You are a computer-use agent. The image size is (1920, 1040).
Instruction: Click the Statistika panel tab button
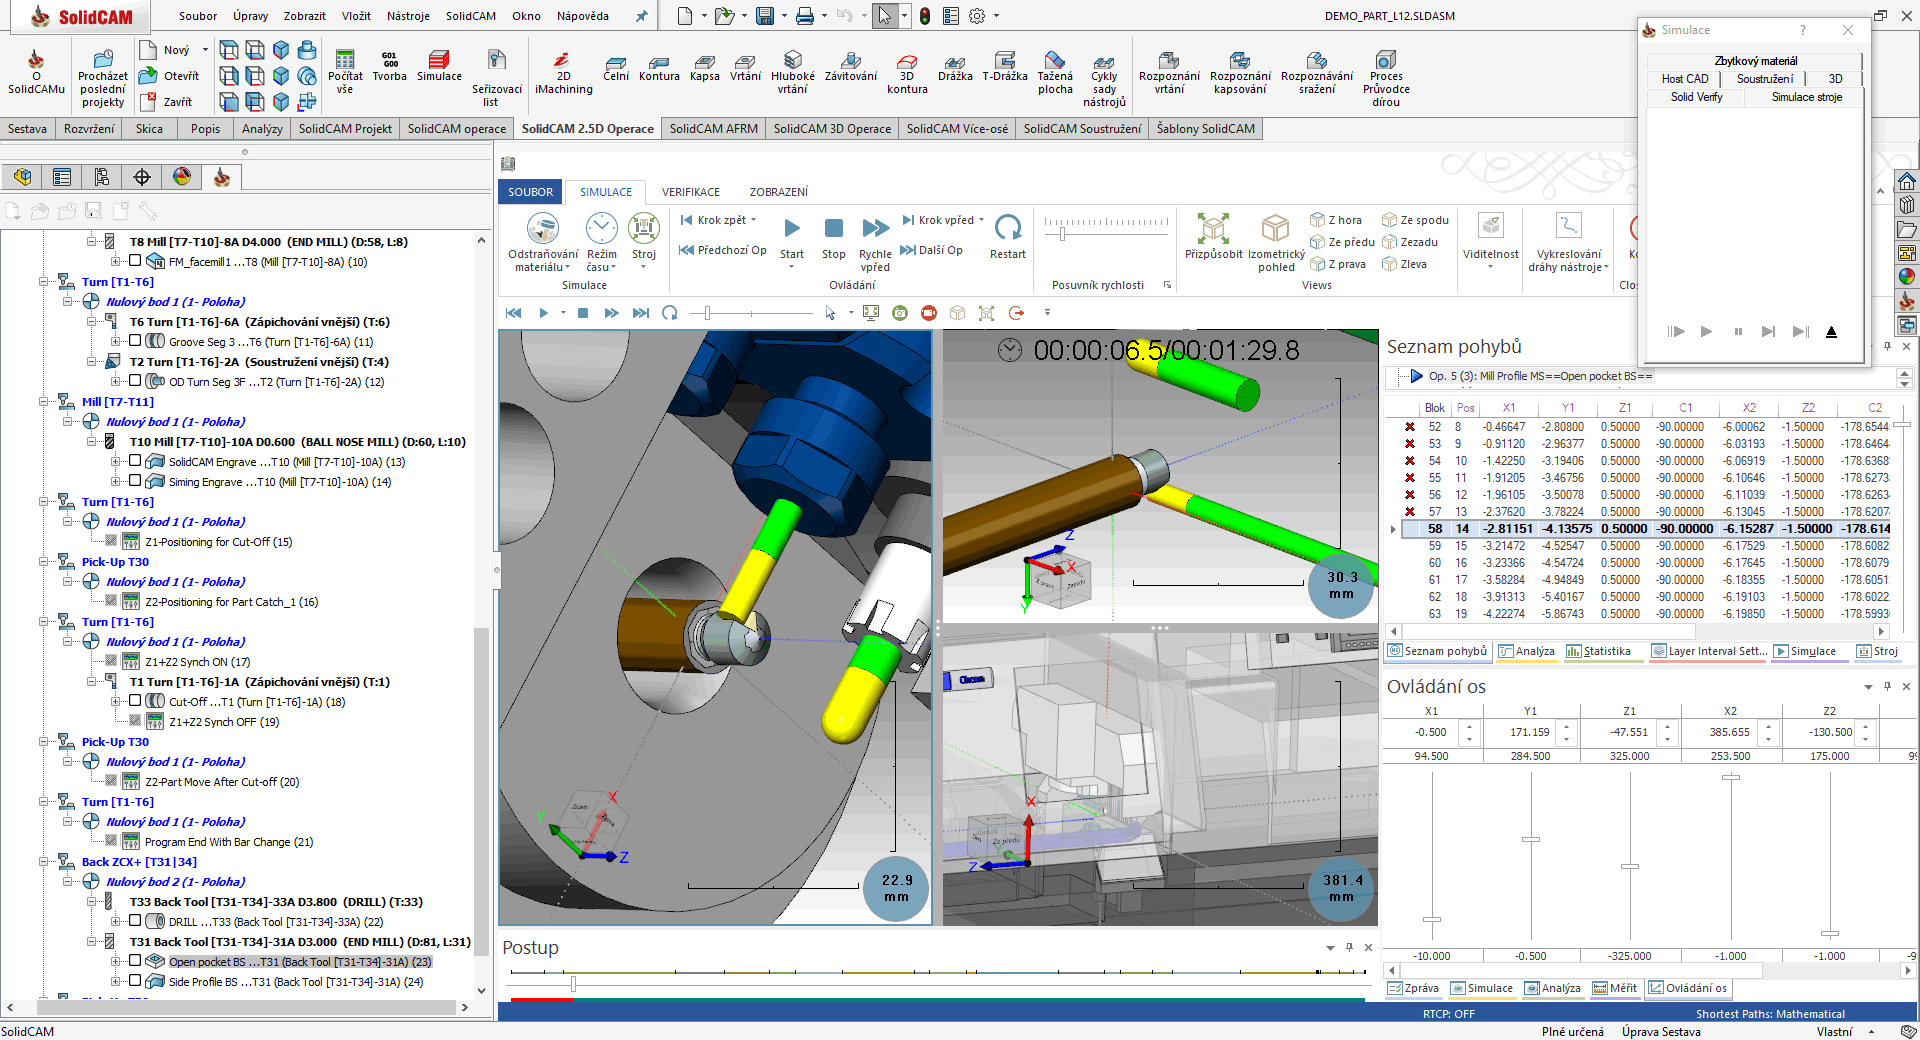click(x=1598, y=651)
